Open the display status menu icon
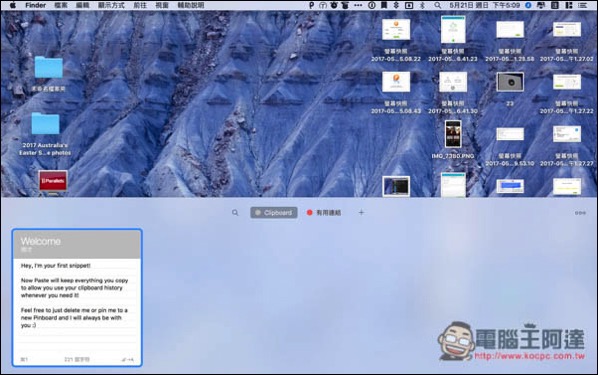The height and width of the screenshot is (375, 598). [x=541, y=5]
